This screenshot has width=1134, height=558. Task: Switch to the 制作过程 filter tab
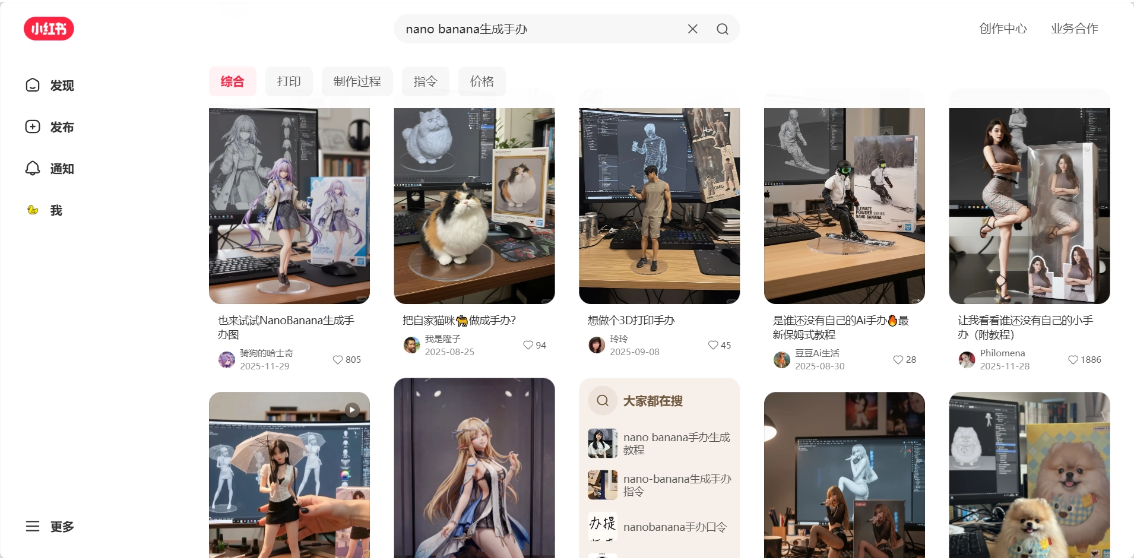[x=357, y=82]
